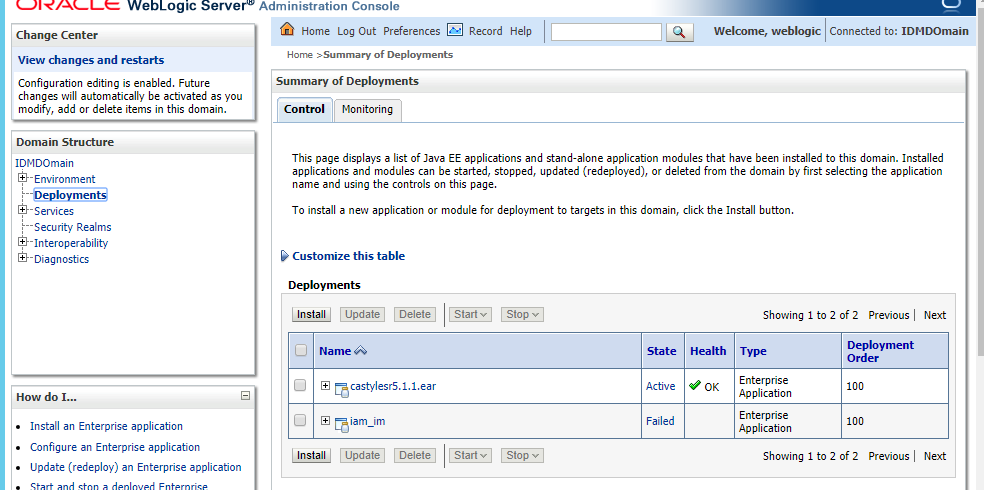The image size is (984, 490).
Task: Click the Customize this table link
Action: pos(348,256)
